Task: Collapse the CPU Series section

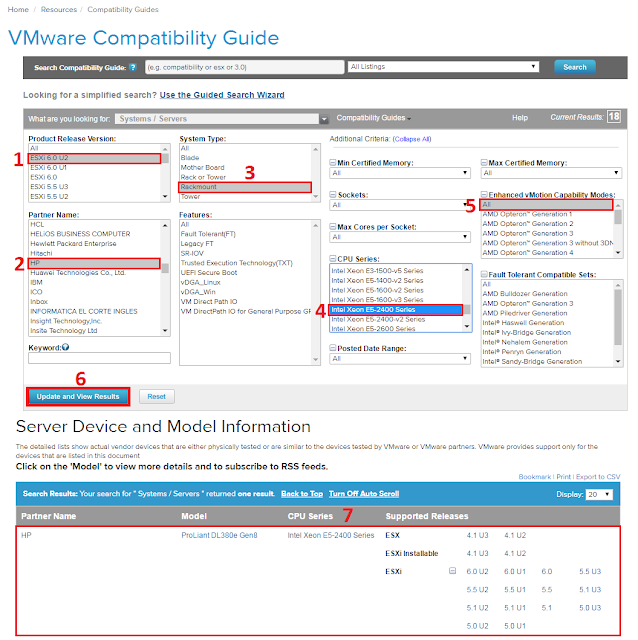Action: click(x=333, y=259)
